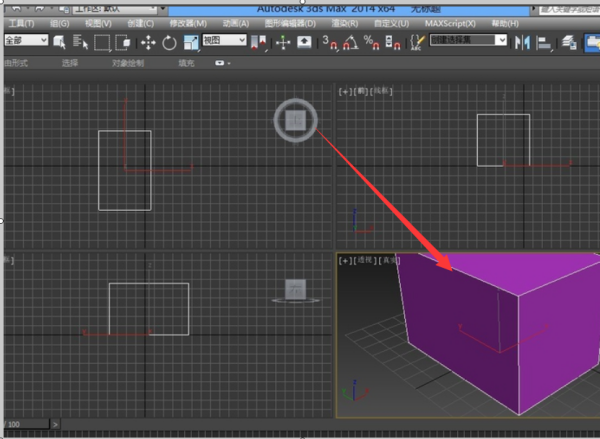Click the time slider showing / 100
This screenshot has width=600, height=439.
tap(26, 424)
